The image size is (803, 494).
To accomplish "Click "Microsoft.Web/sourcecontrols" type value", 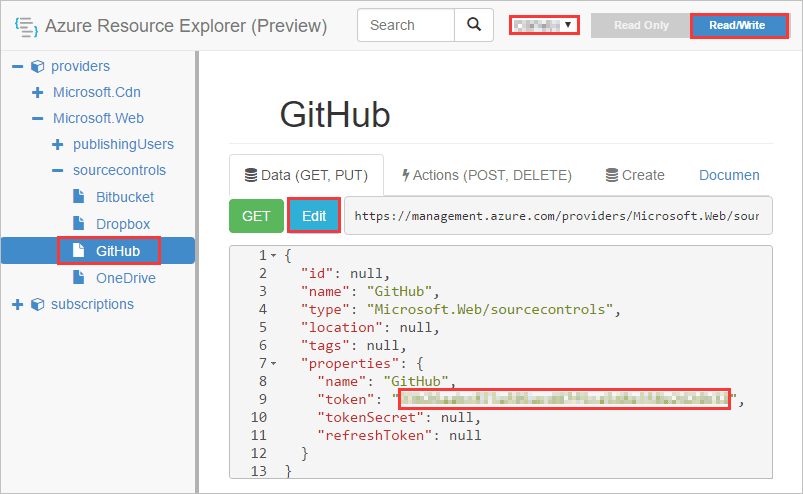I will click(490, 309).
